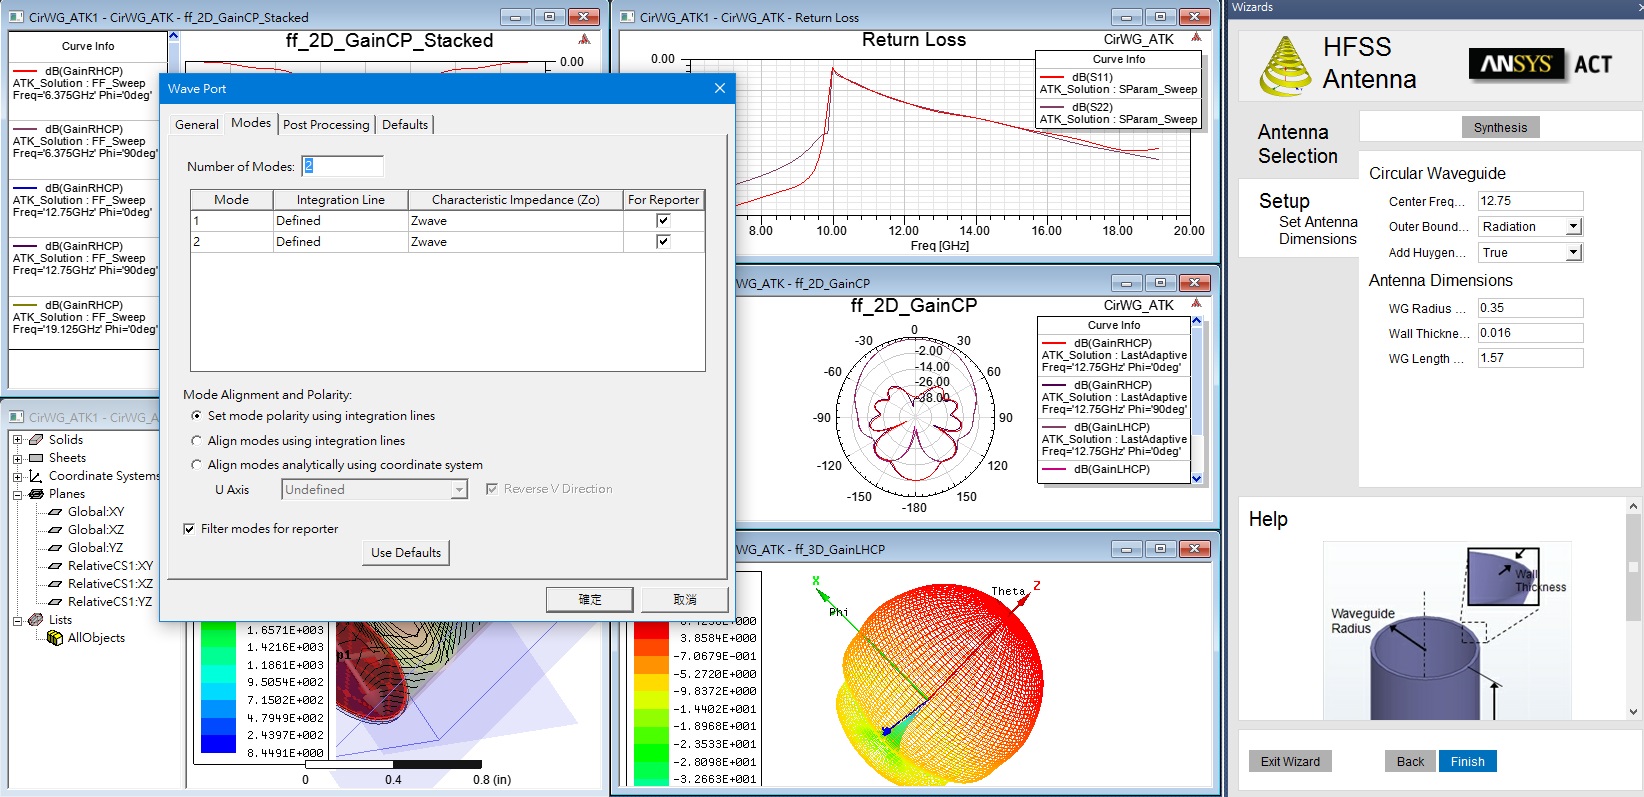Click the Global:XZ plane icon
The width and height of the screenshot is (1644, 797).
(56, 530)
